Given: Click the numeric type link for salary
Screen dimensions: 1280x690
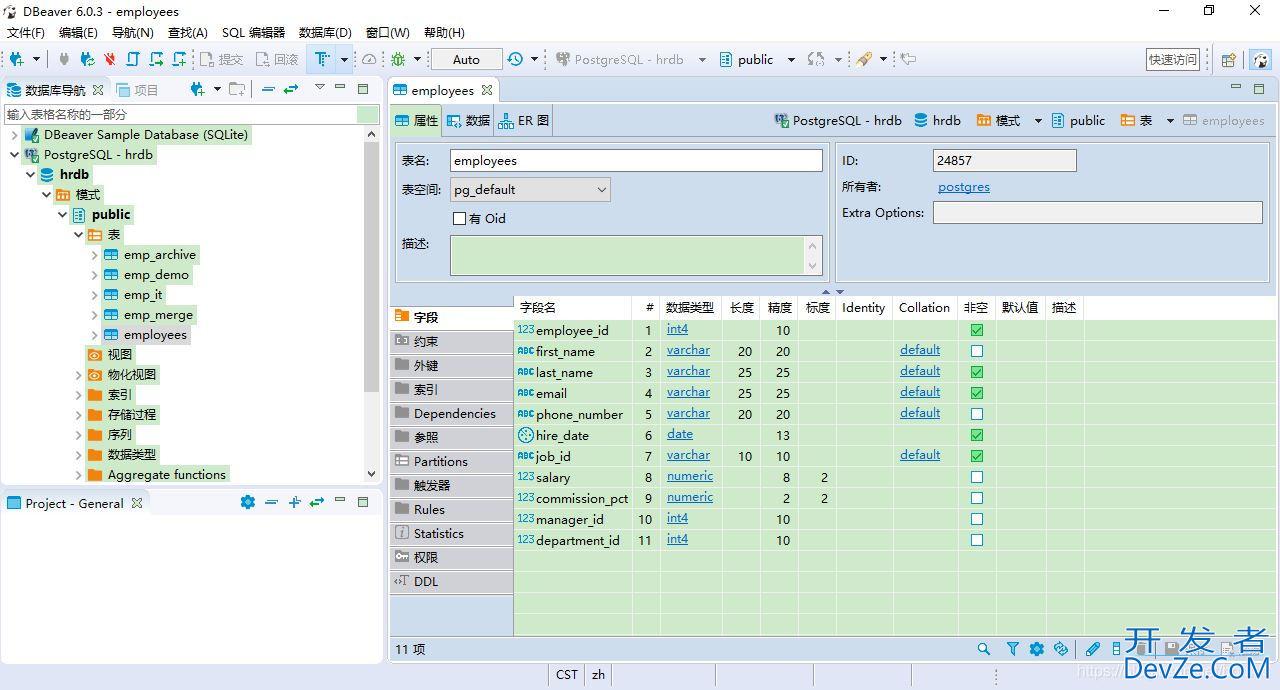Looking at the screenshot, I should [690, 476].
